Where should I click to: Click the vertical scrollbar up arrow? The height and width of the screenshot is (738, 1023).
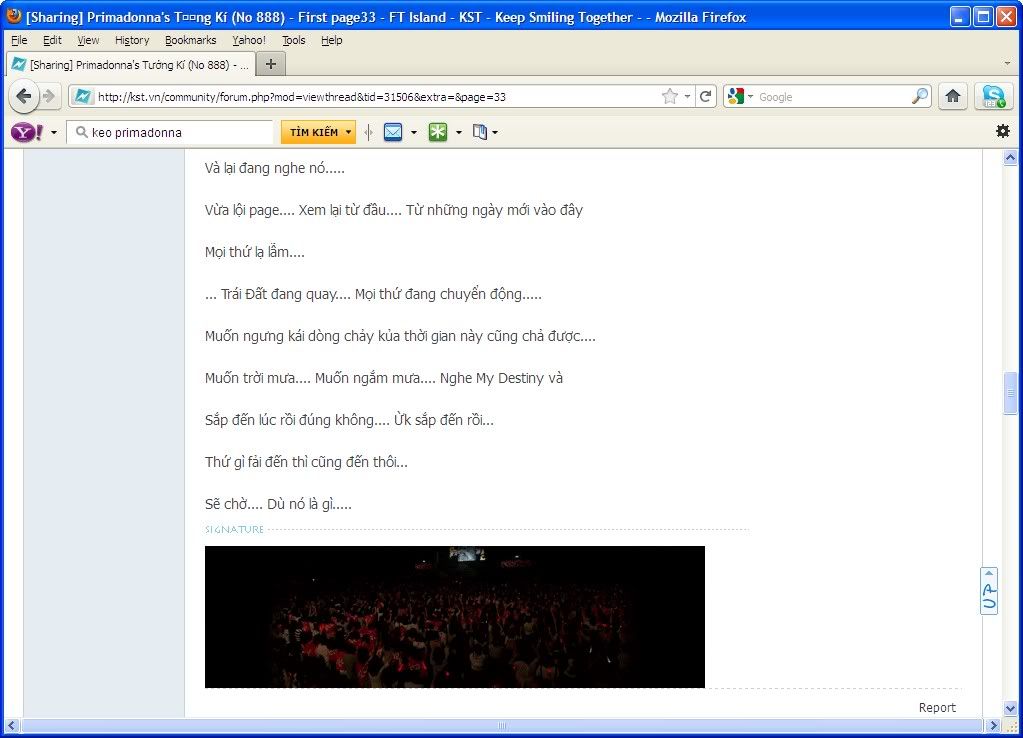(1010, 157)
